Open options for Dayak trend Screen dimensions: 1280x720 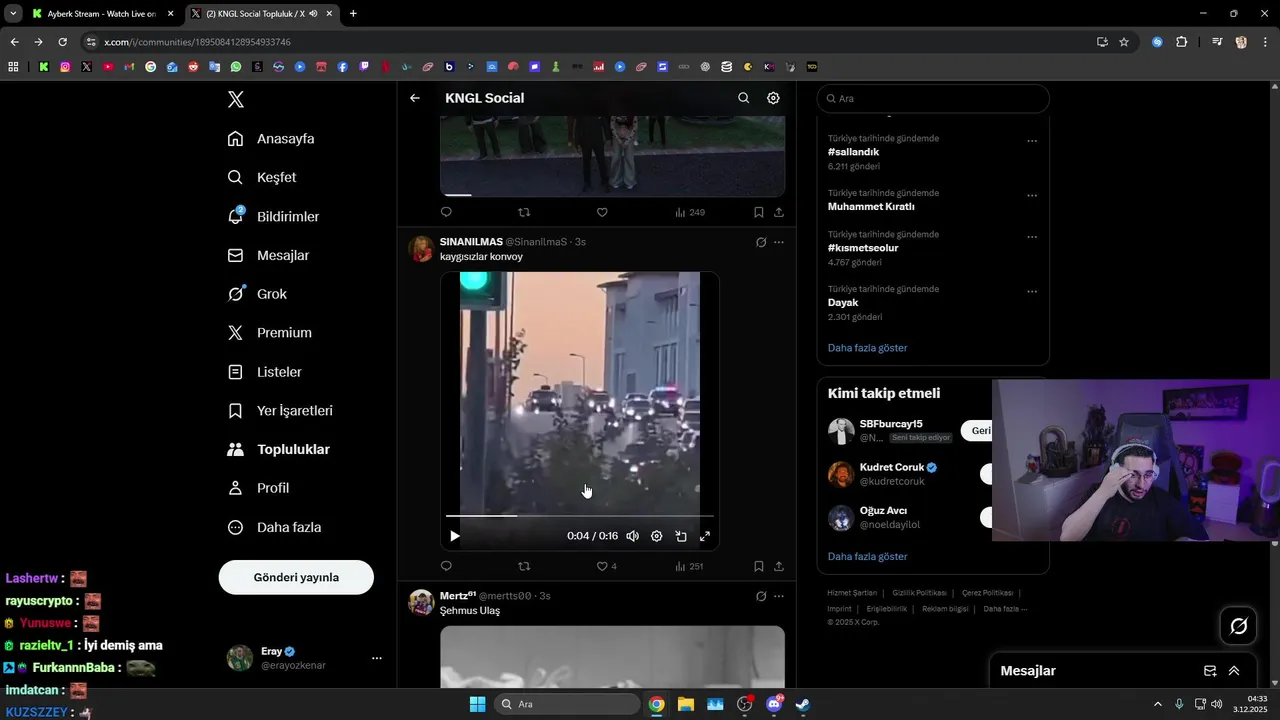(x=1032, y=292)
